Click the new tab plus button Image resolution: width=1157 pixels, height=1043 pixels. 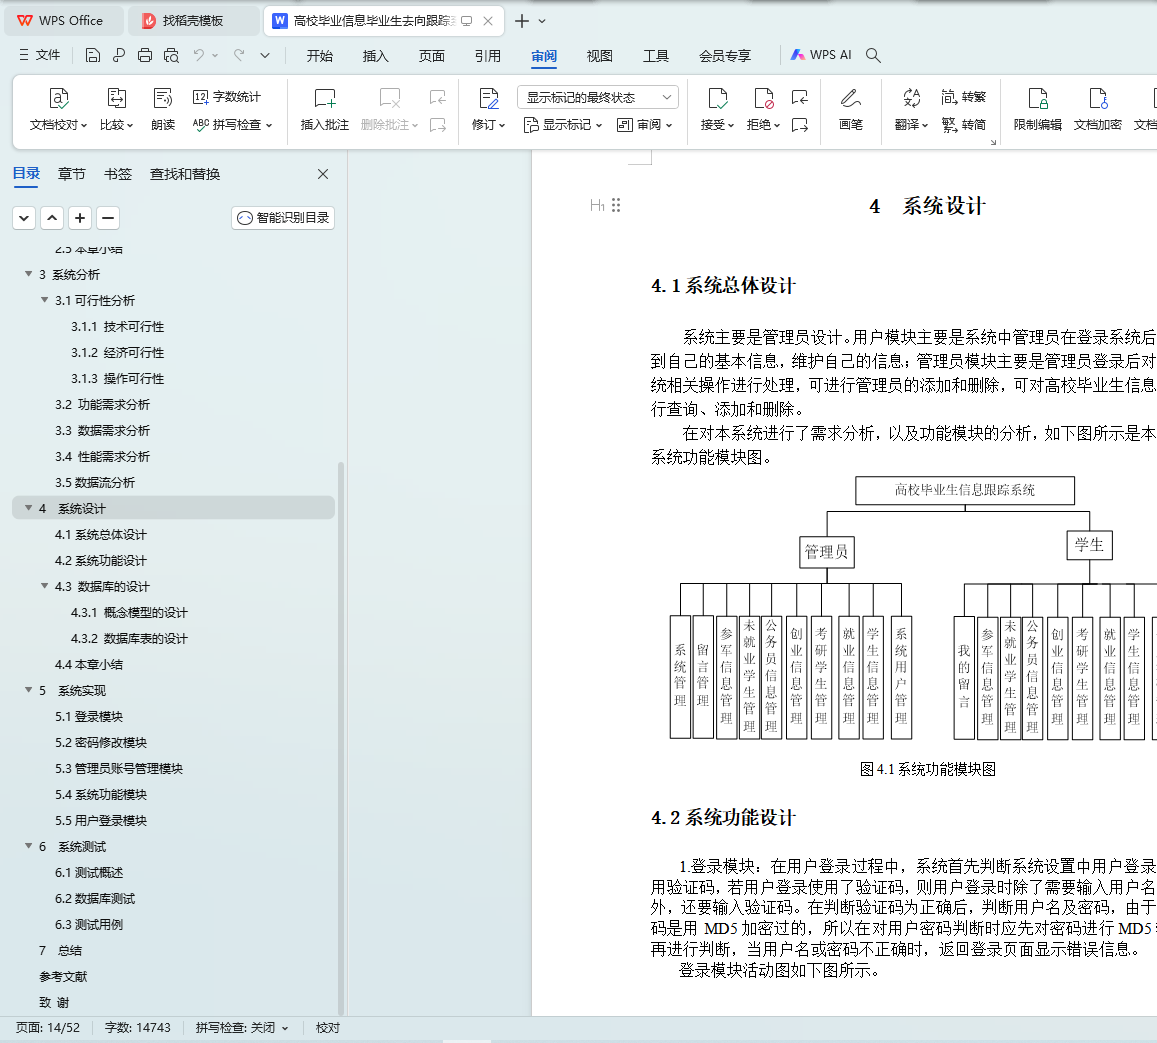tap(522, 21)
